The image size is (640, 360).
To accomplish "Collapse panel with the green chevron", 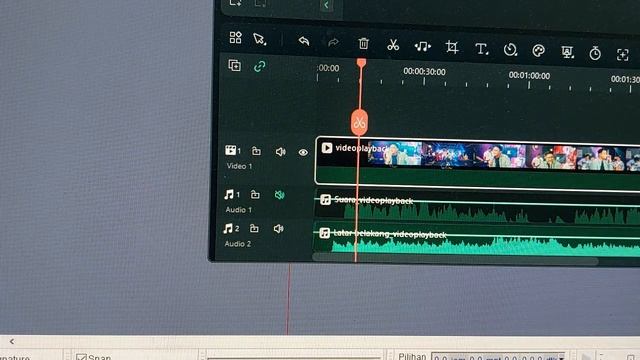I will 326,5.
